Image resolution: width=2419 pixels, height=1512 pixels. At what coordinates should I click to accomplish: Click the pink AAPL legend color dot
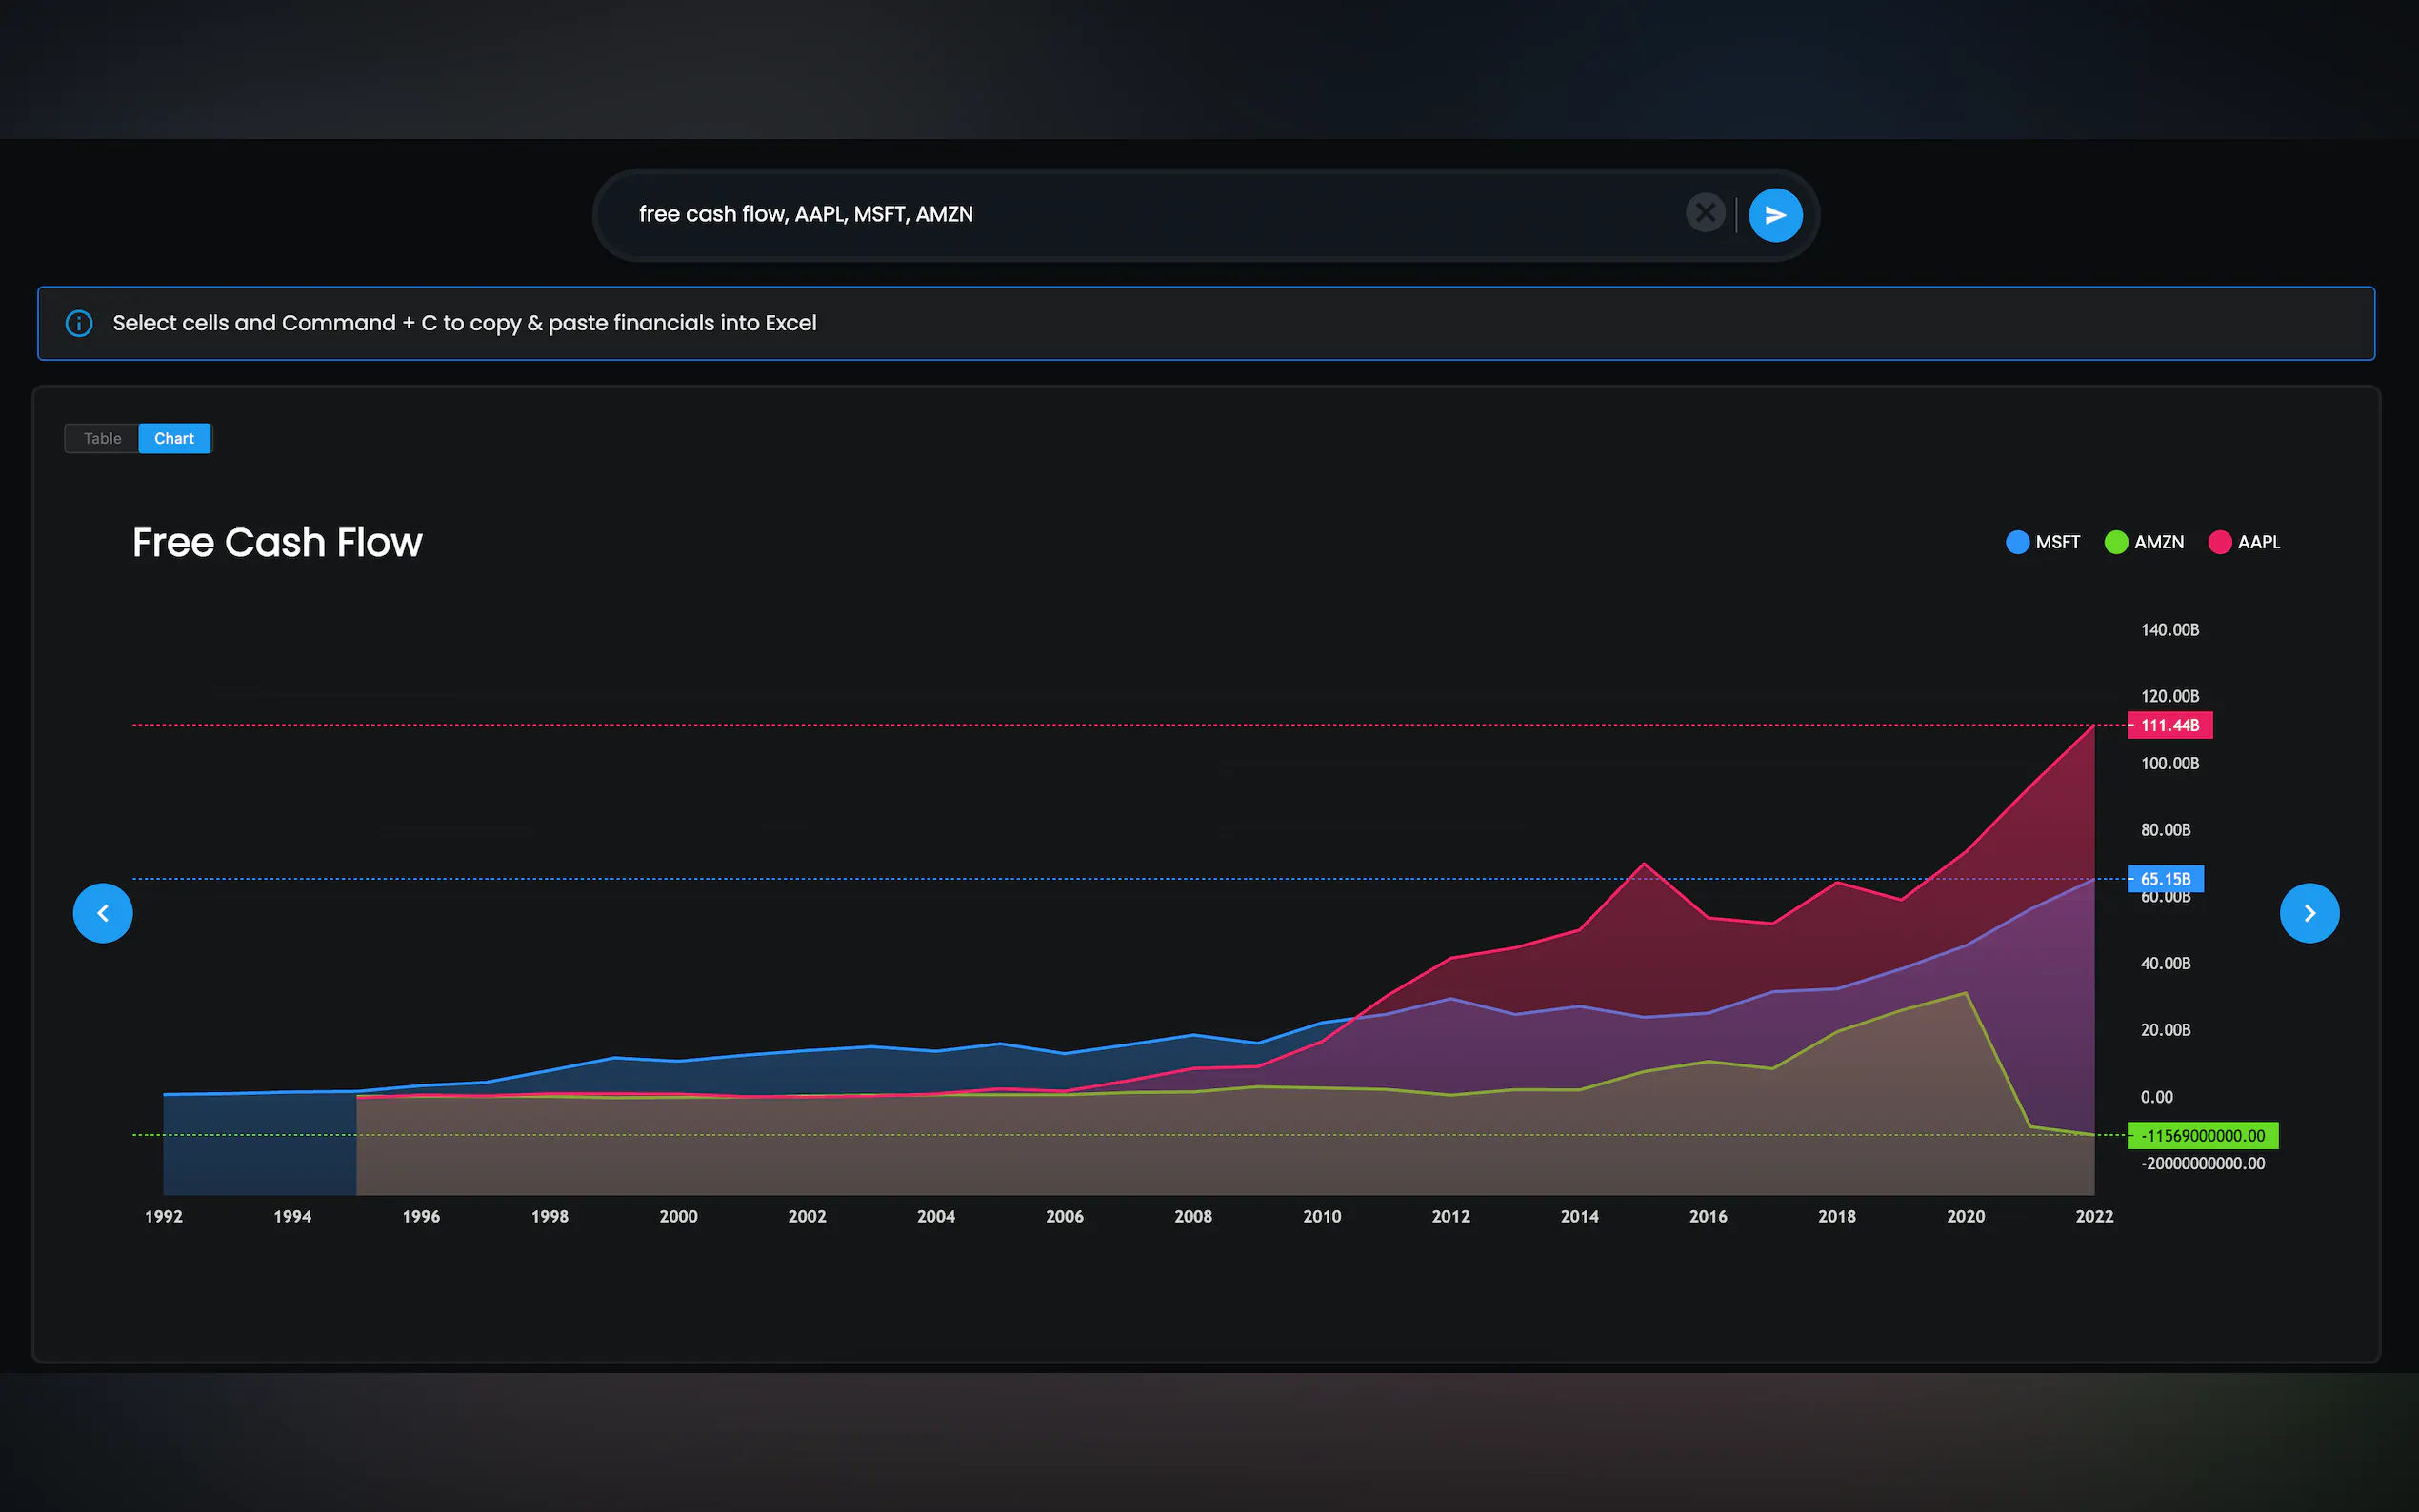pyautogui.click(x=2220, y=542)
